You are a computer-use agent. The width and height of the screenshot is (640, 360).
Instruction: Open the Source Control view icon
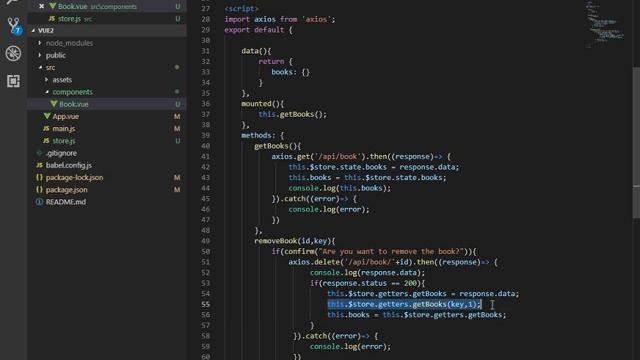[14, 26]
